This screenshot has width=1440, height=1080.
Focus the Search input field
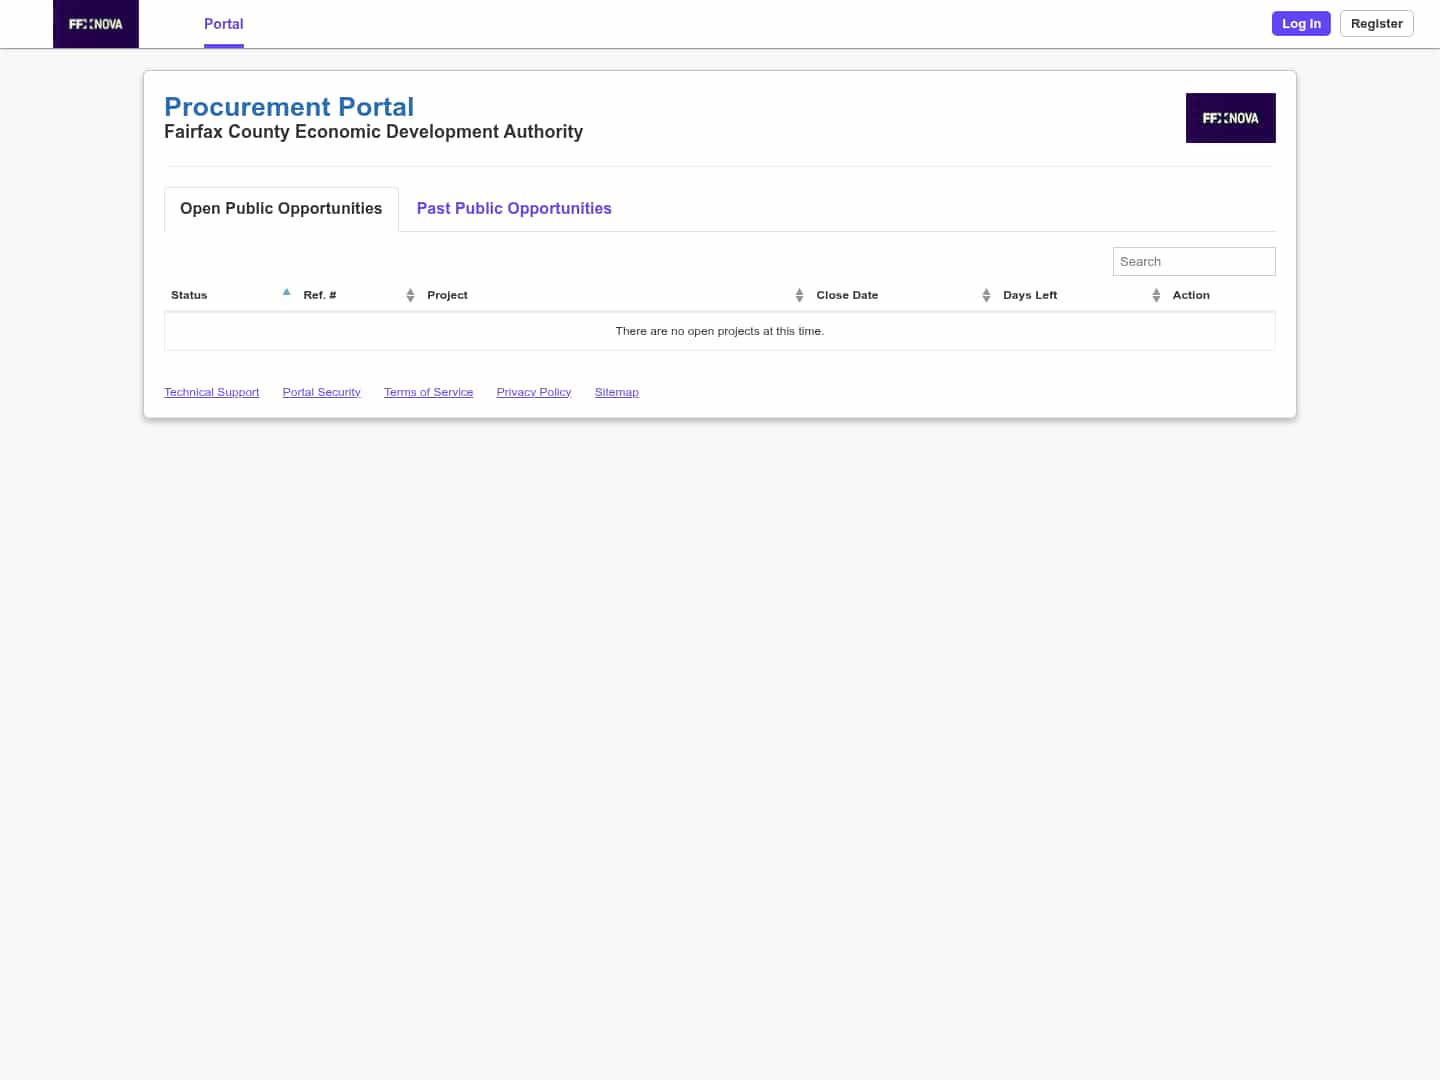pyautogui.click(x=1194, y=261)
